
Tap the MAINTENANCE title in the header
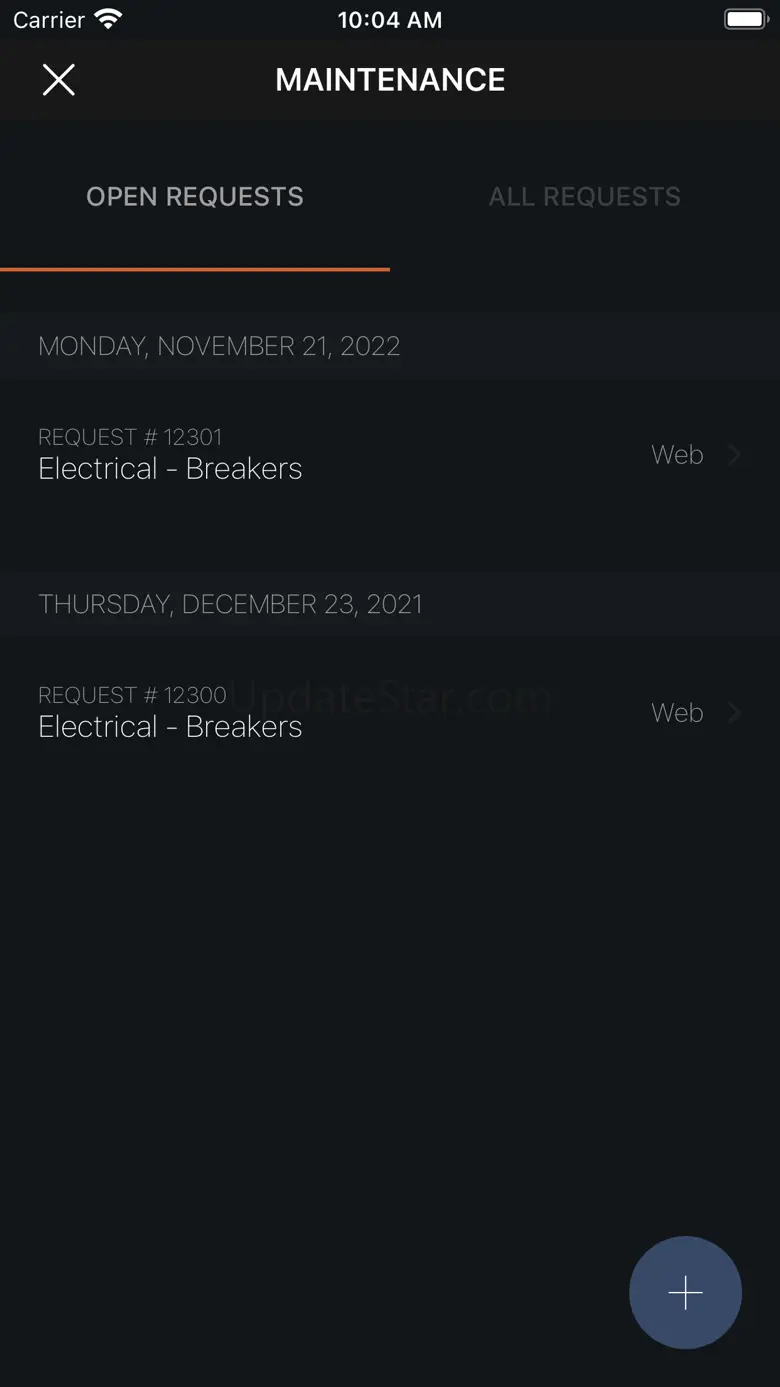click(390, 80)
